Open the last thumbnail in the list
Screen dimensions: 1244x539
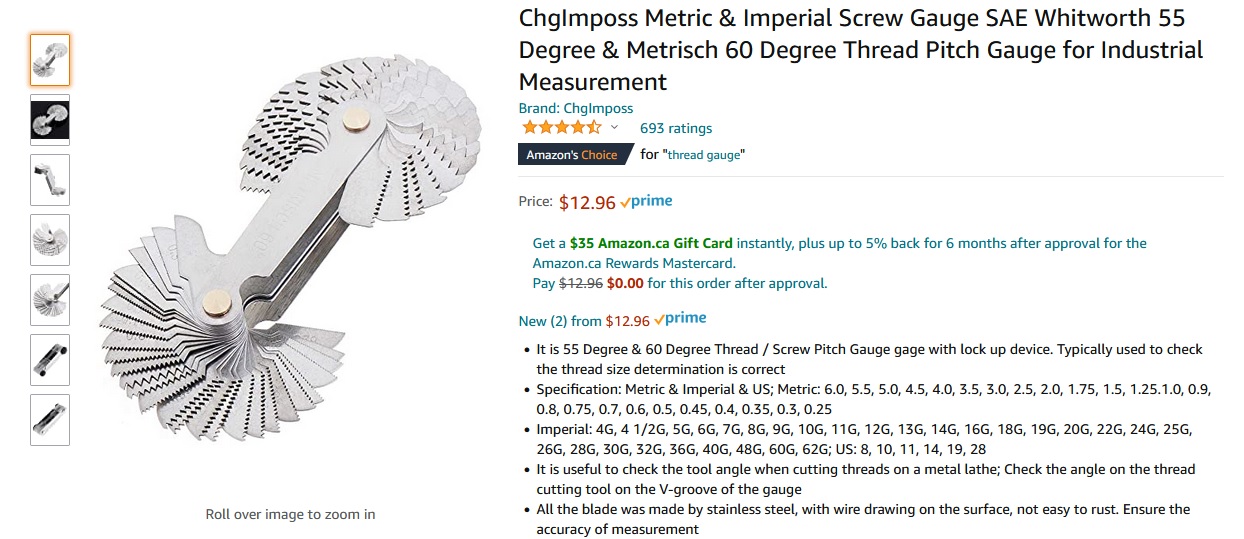(50, 420)
